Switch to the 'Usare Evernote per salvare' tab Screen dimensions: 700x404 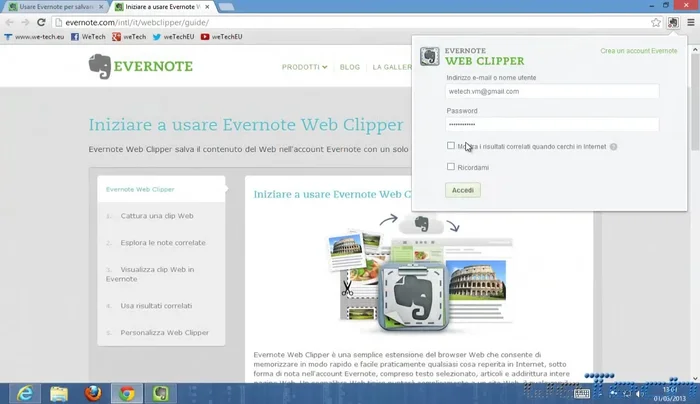coord(56,7)
